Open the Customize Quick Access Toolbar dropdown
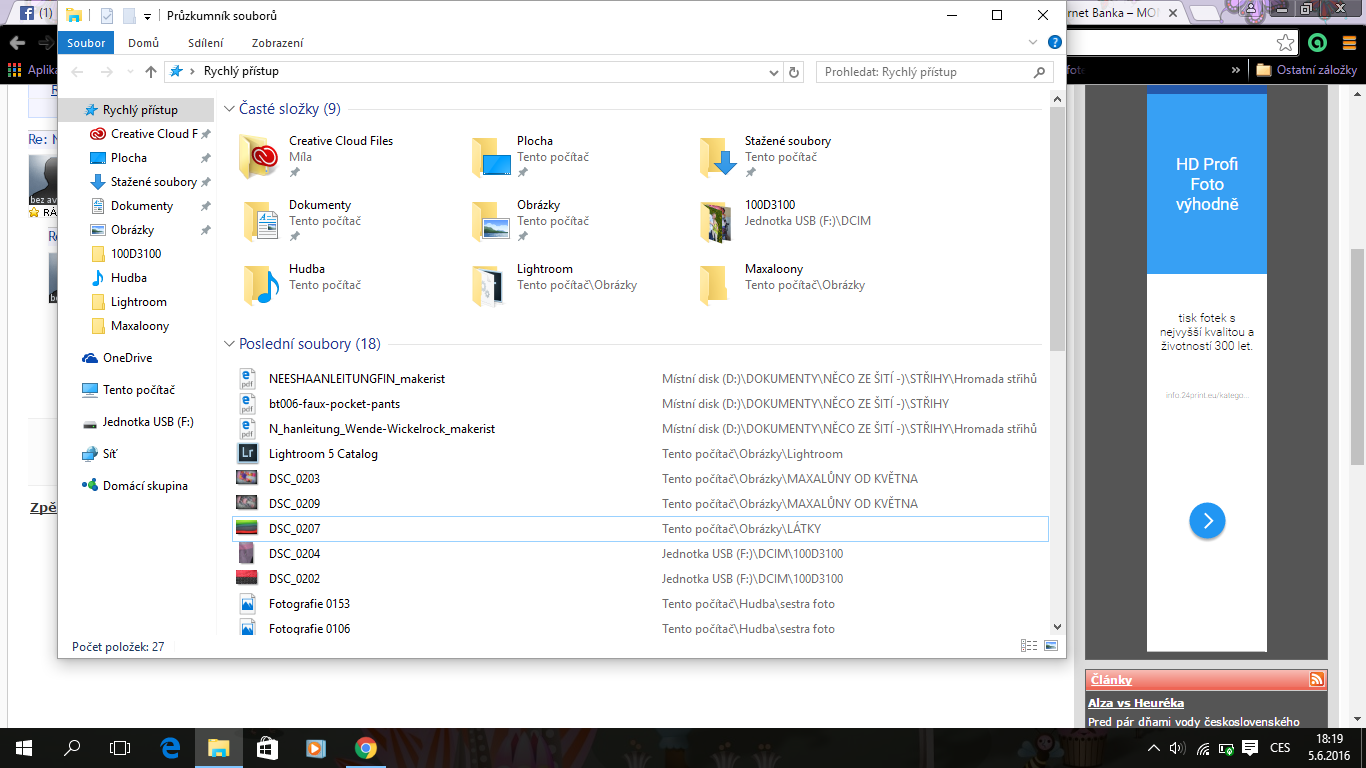The image size is (1366, 768). pyautogui.click(x=148, y=16)
